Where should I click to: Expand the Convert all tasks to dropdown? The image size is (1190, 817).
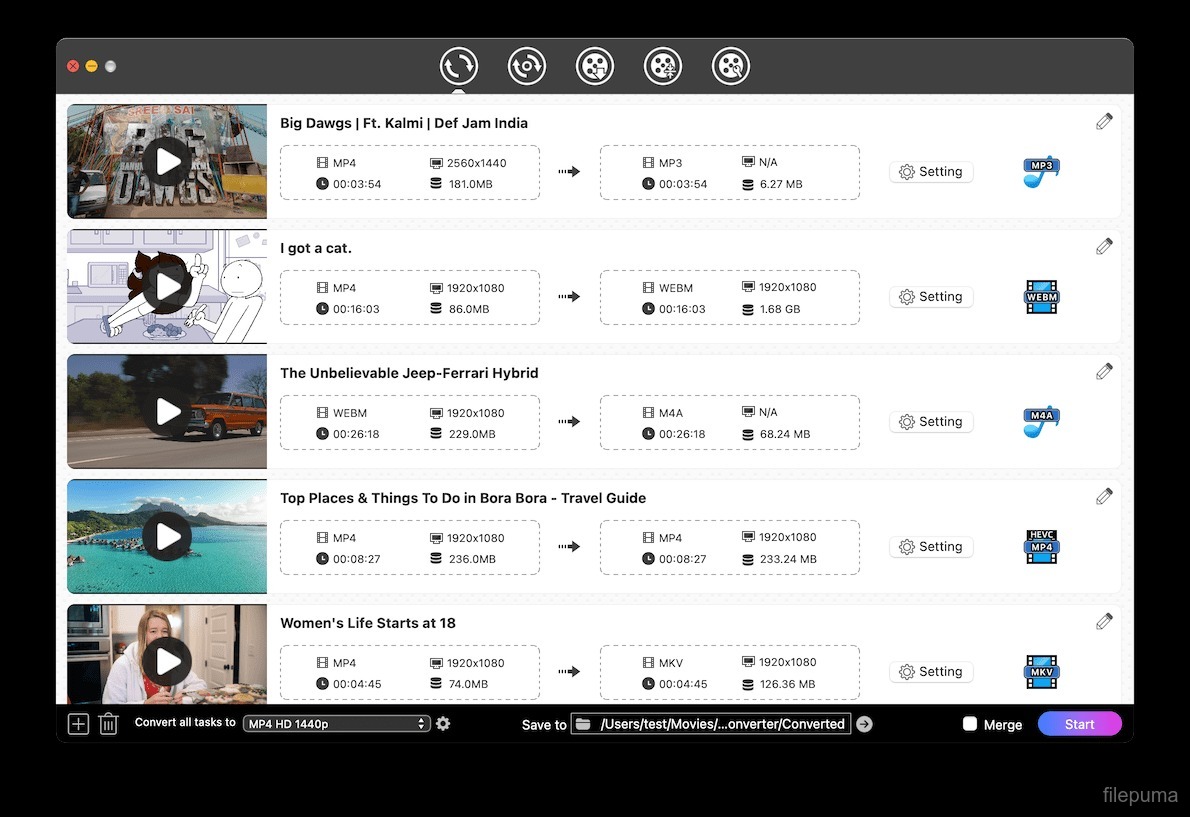click(x=336, y=724)
